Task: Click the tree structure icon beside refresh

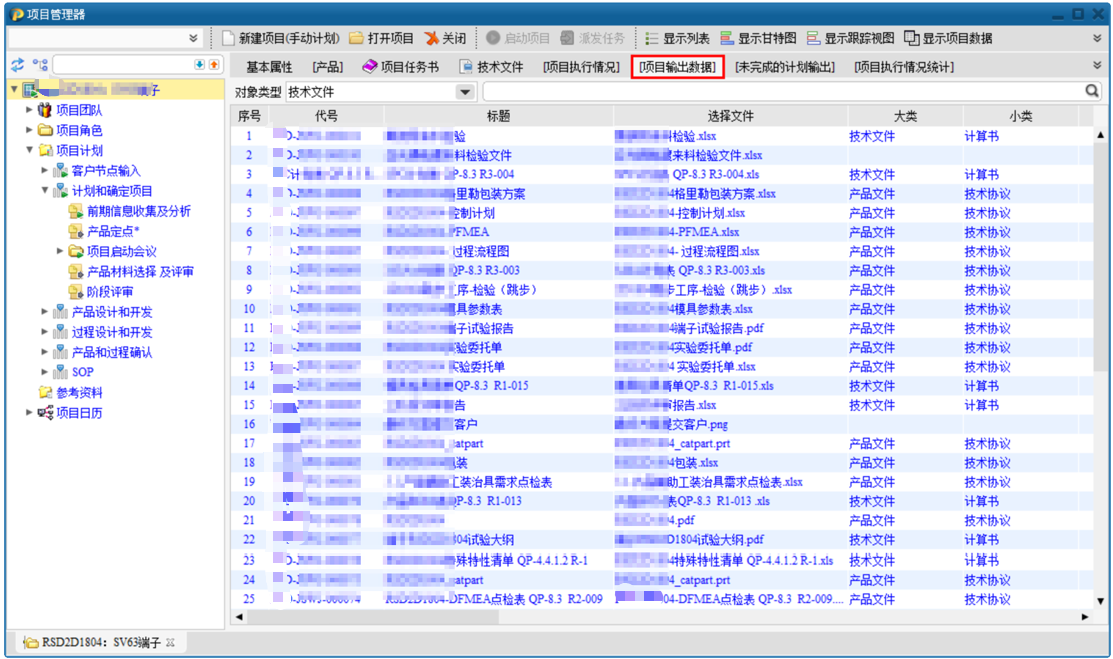Action: pos(40,64)
